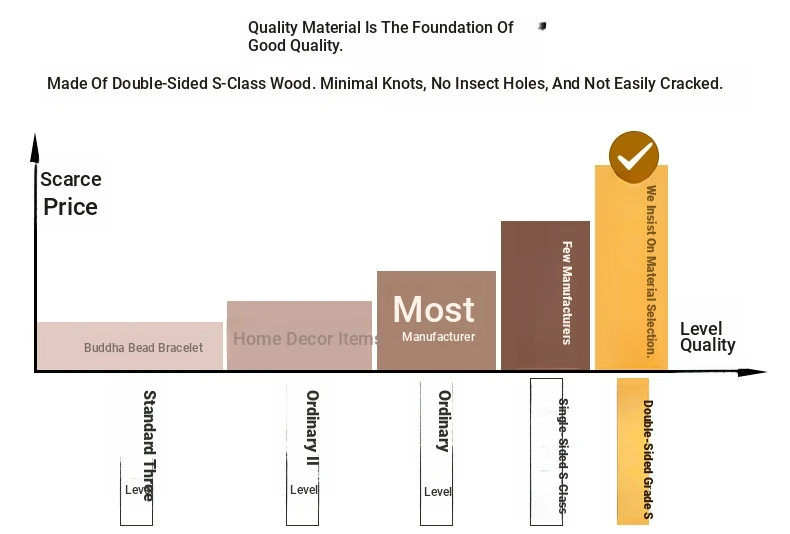This screenshot has width=790, height=534.
Task: Select the Home Decor Items bar
Action: pyautogui.click(x=299, y=336)
